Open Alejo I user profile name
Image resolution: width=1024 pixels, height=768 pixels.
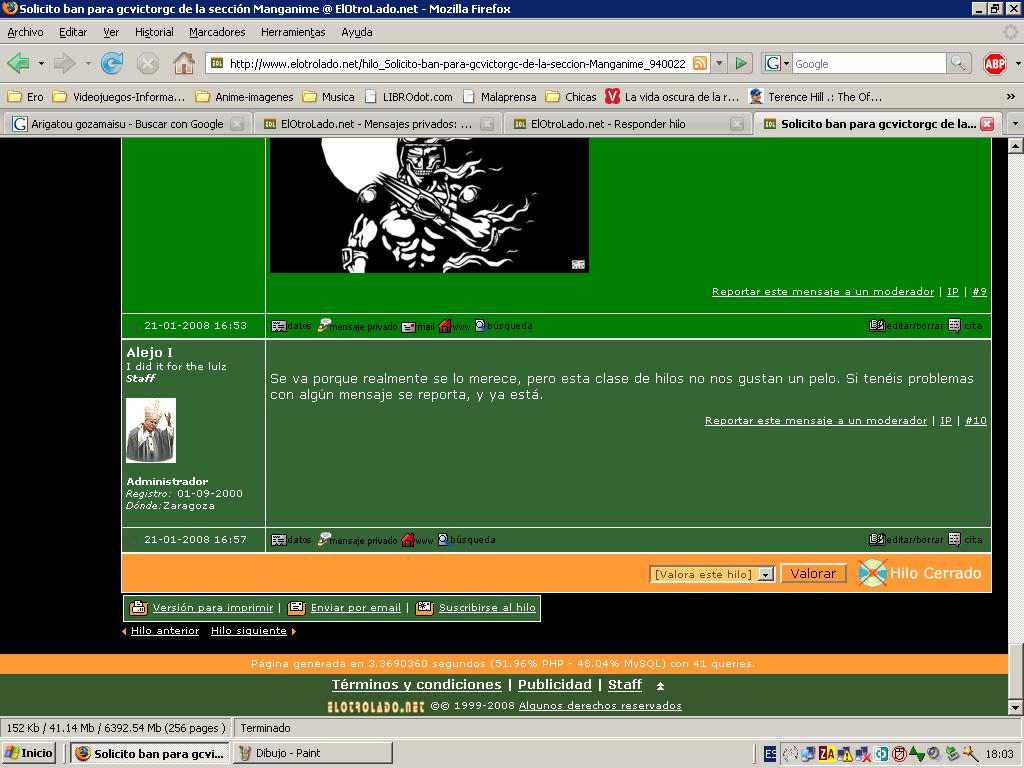point(150,352)
